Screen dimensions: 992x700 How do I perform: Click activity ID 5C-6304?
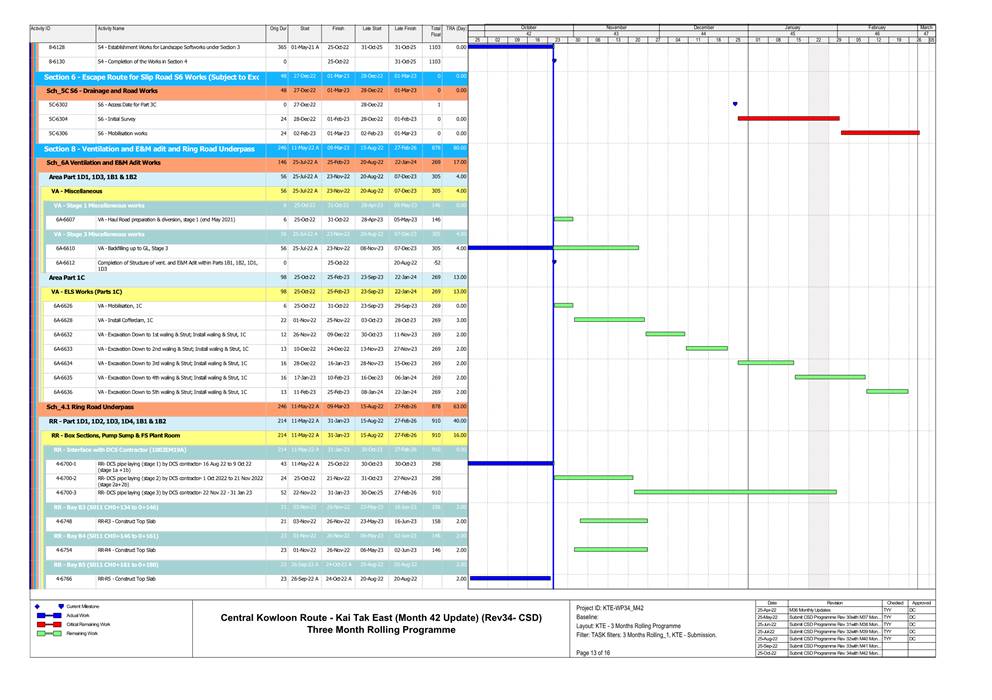[58, 119]
